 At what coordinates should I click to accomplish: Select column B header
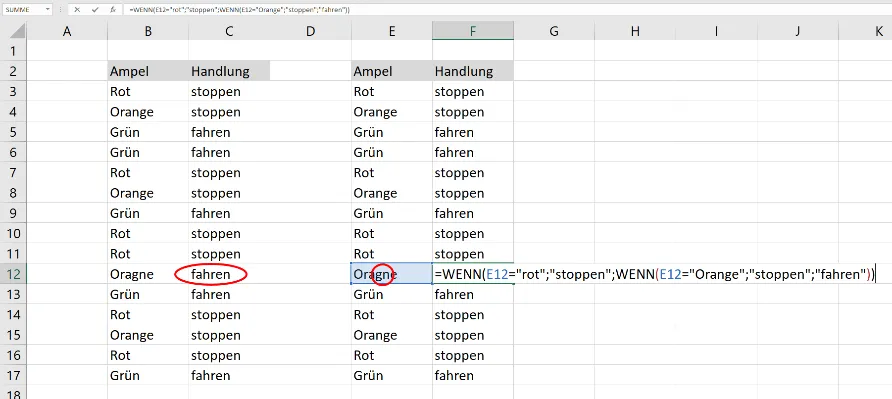point(148,32)
